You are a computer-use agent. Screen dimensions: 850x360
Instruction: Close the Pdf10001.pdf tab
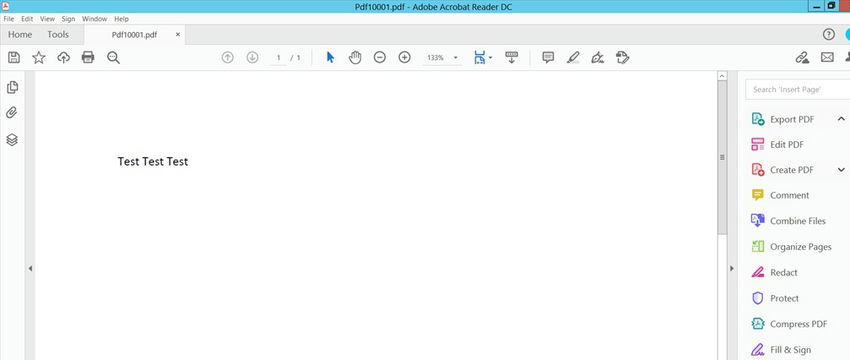pos(178,35)
